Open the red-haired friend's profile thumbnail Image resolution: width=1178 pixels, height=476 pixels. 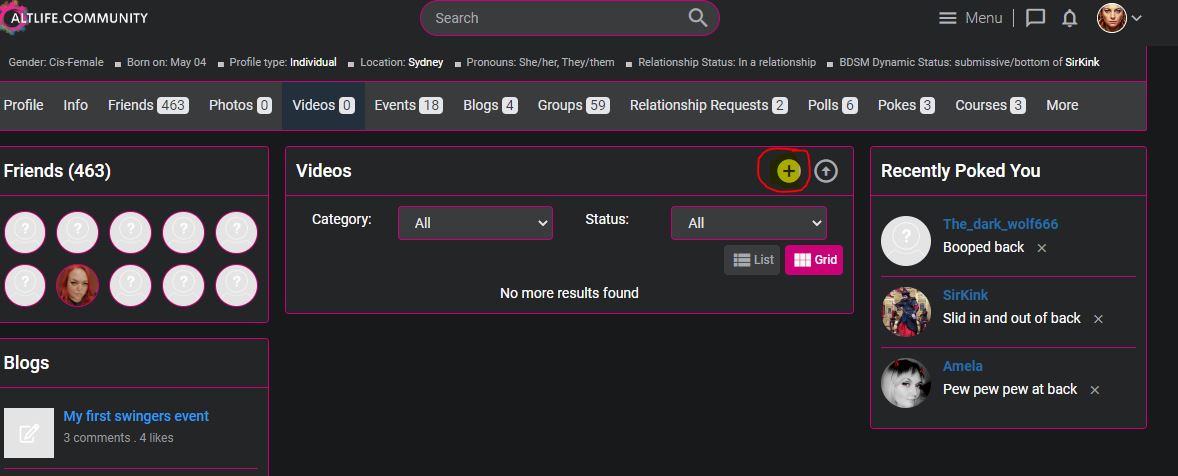coord(77,285)
